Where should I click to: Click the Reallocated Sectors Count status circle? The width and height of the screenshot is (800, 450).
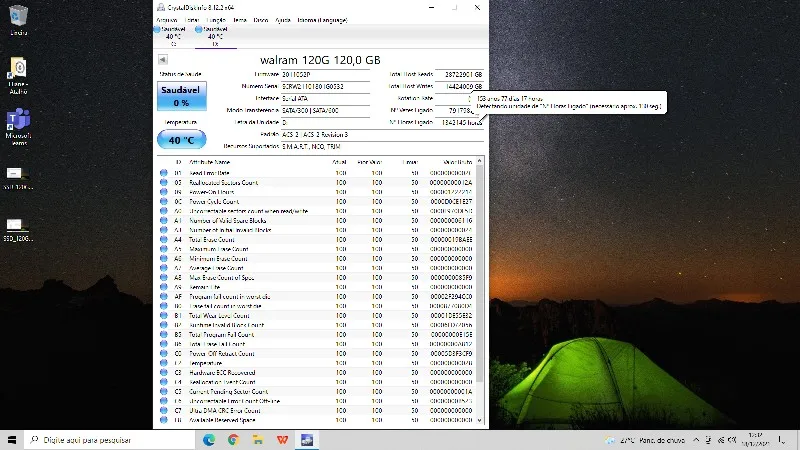pyautogui.click(x=164, y=182)
